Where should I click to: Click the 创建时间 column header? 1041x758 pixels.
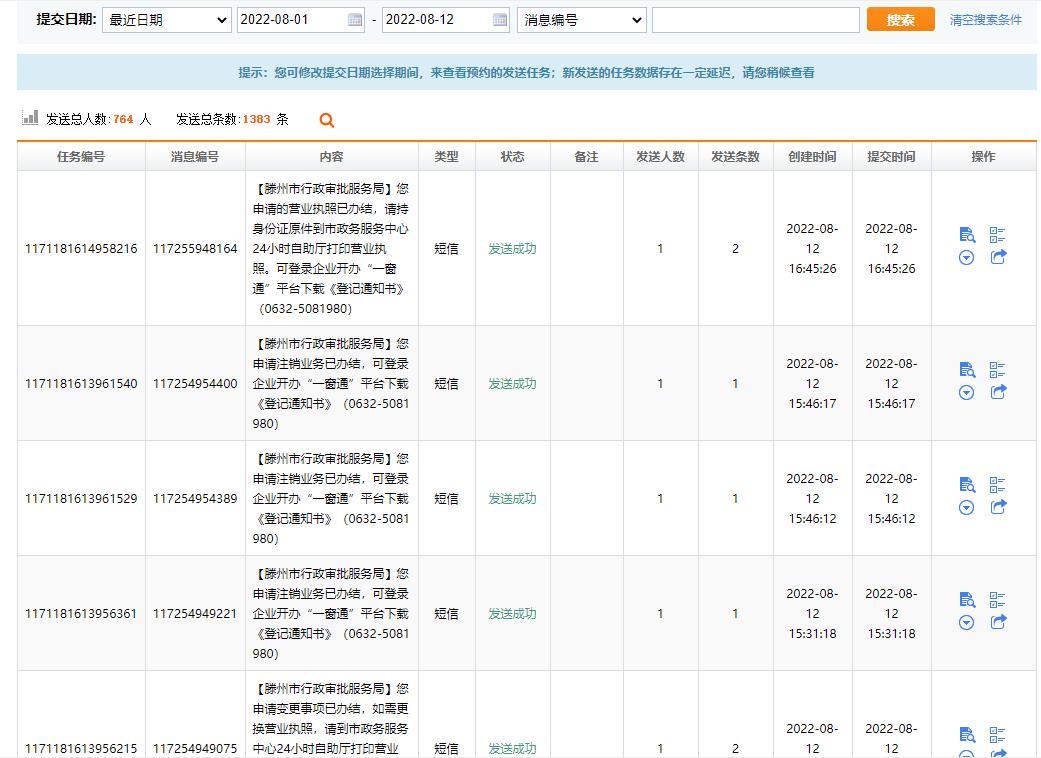pos(813,157)
